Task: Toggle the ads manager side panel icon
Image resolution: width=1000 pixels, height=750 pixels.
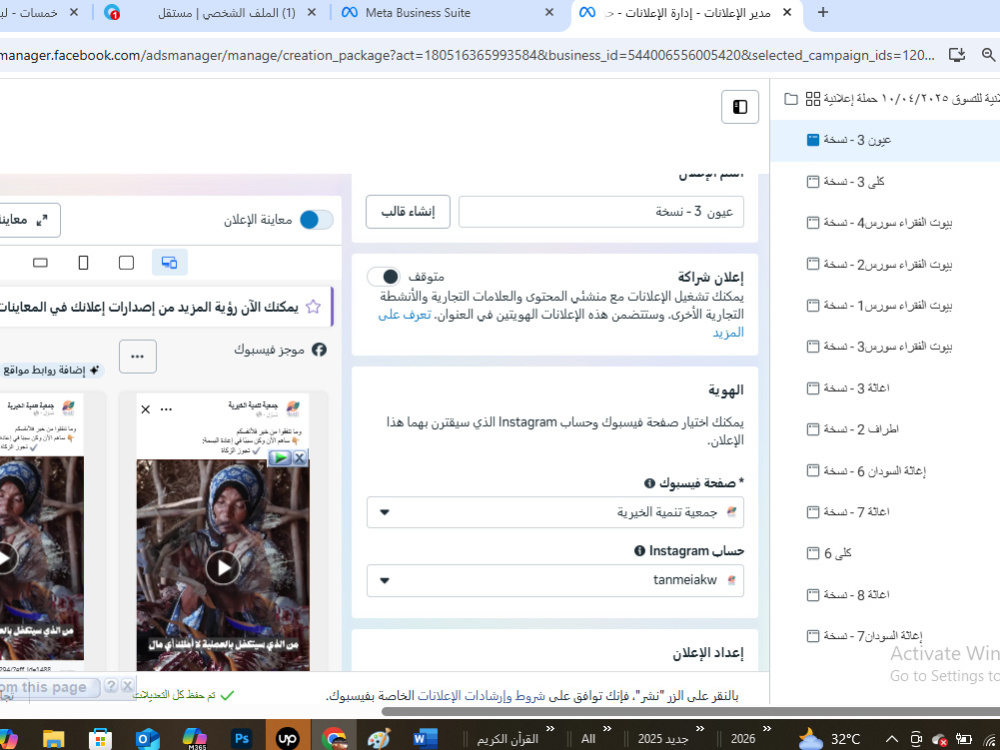Action: (x=740, y=107)
